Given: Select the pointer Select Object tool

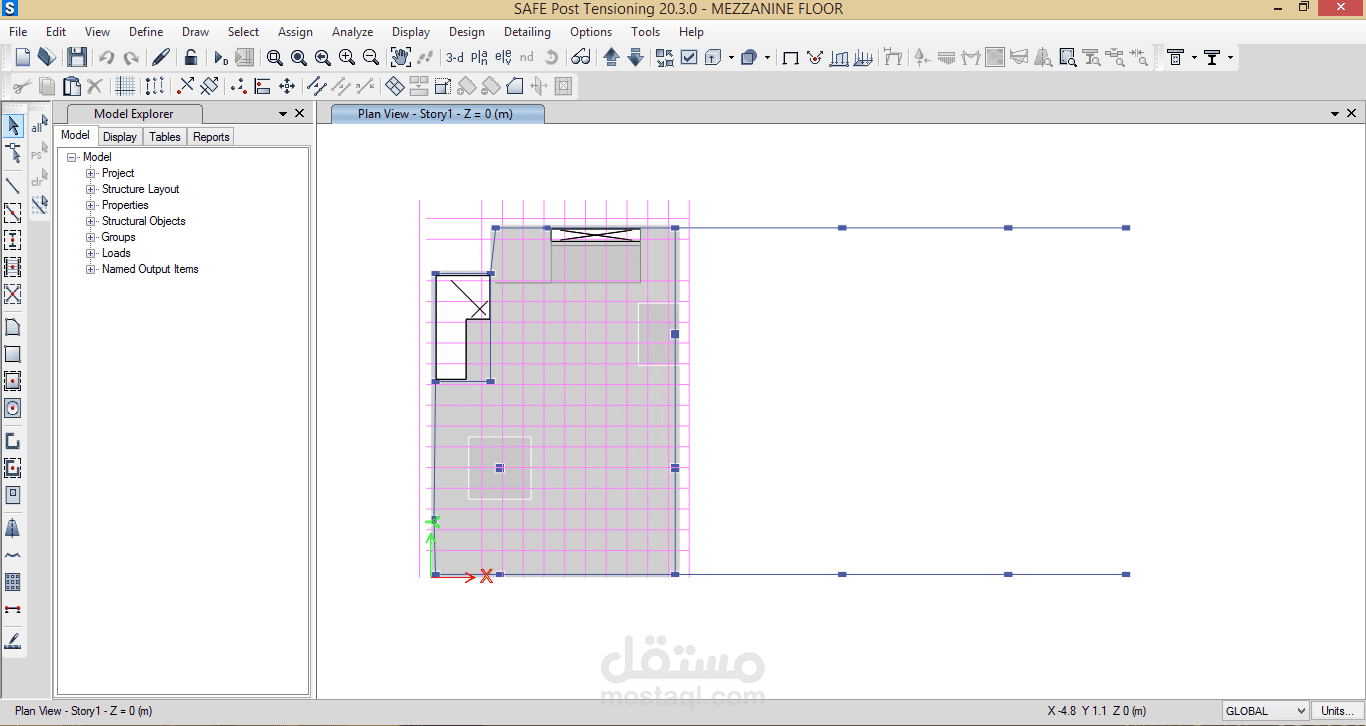Looking at the screenshot, I should 13,126.
